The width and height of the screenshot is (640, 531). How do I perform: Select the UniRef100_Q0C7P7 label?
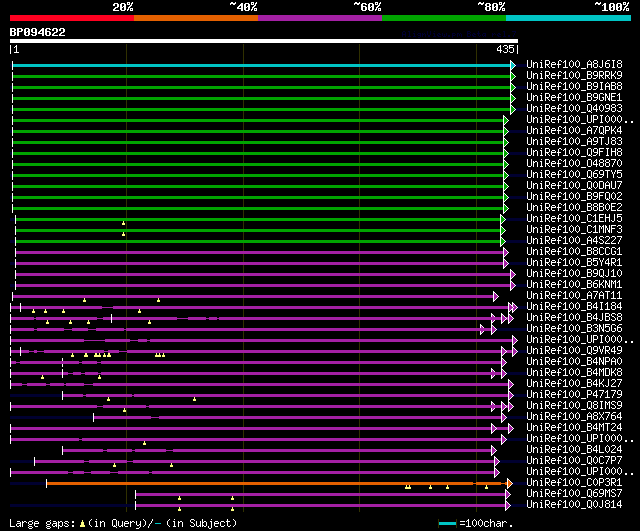tap(574, 461)
